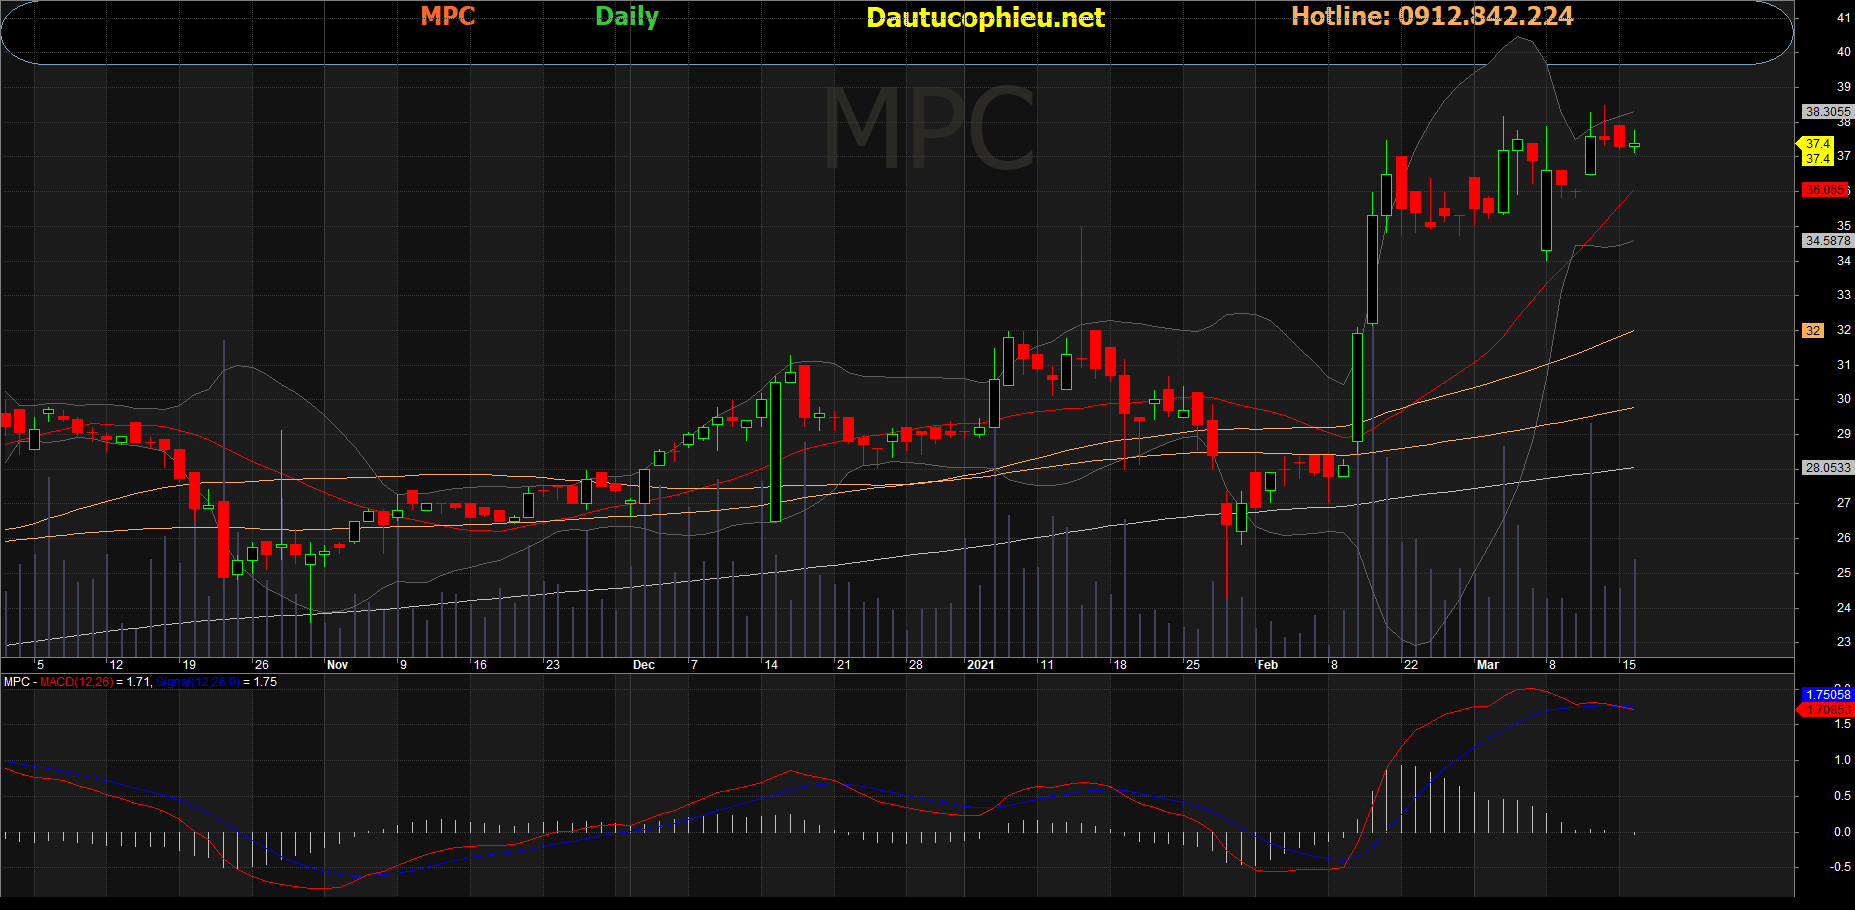Click the 24 value on price axis

[1844, 608]
